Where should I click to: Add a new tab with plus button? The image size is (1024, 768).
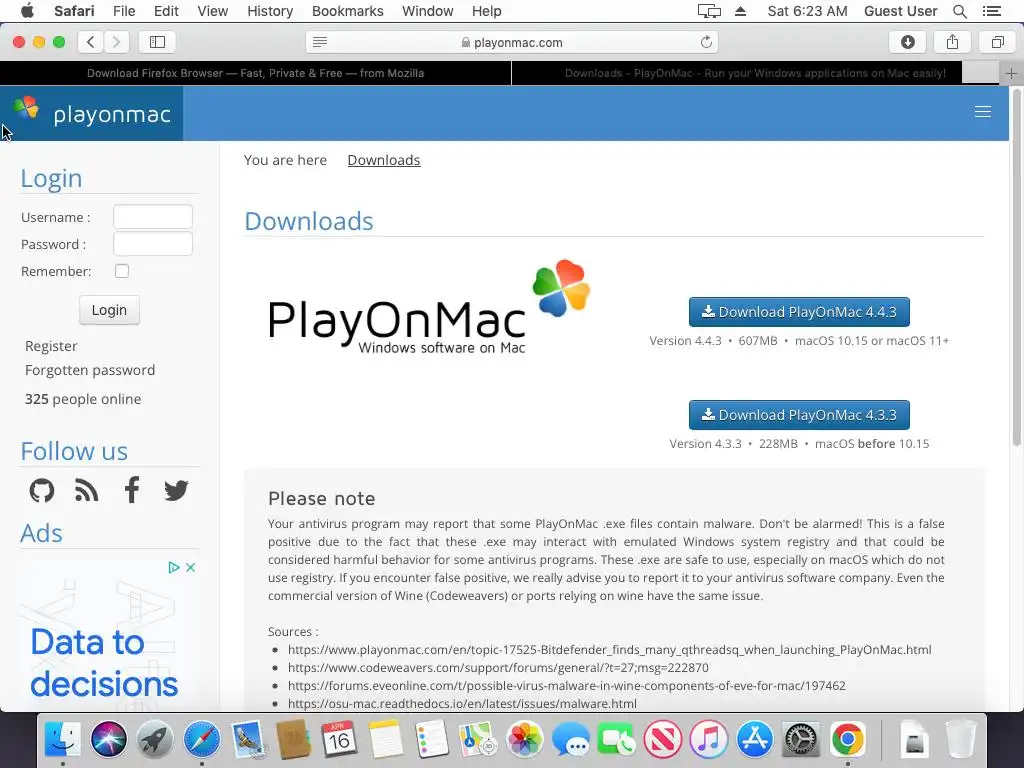(1011, 73)
